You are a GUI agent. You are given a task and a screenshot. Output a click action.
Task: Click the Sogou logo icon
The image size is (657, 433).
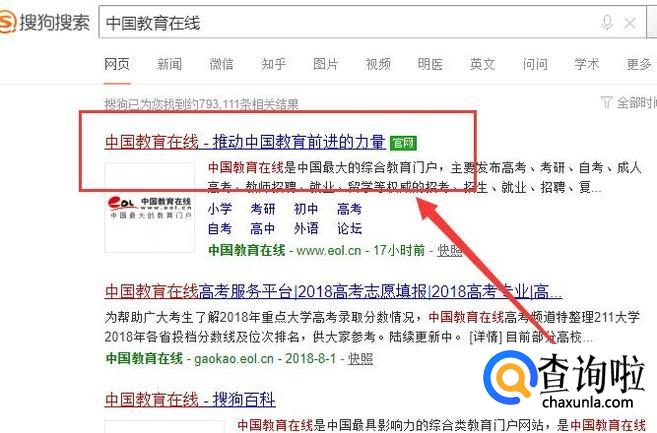[8, 22]
